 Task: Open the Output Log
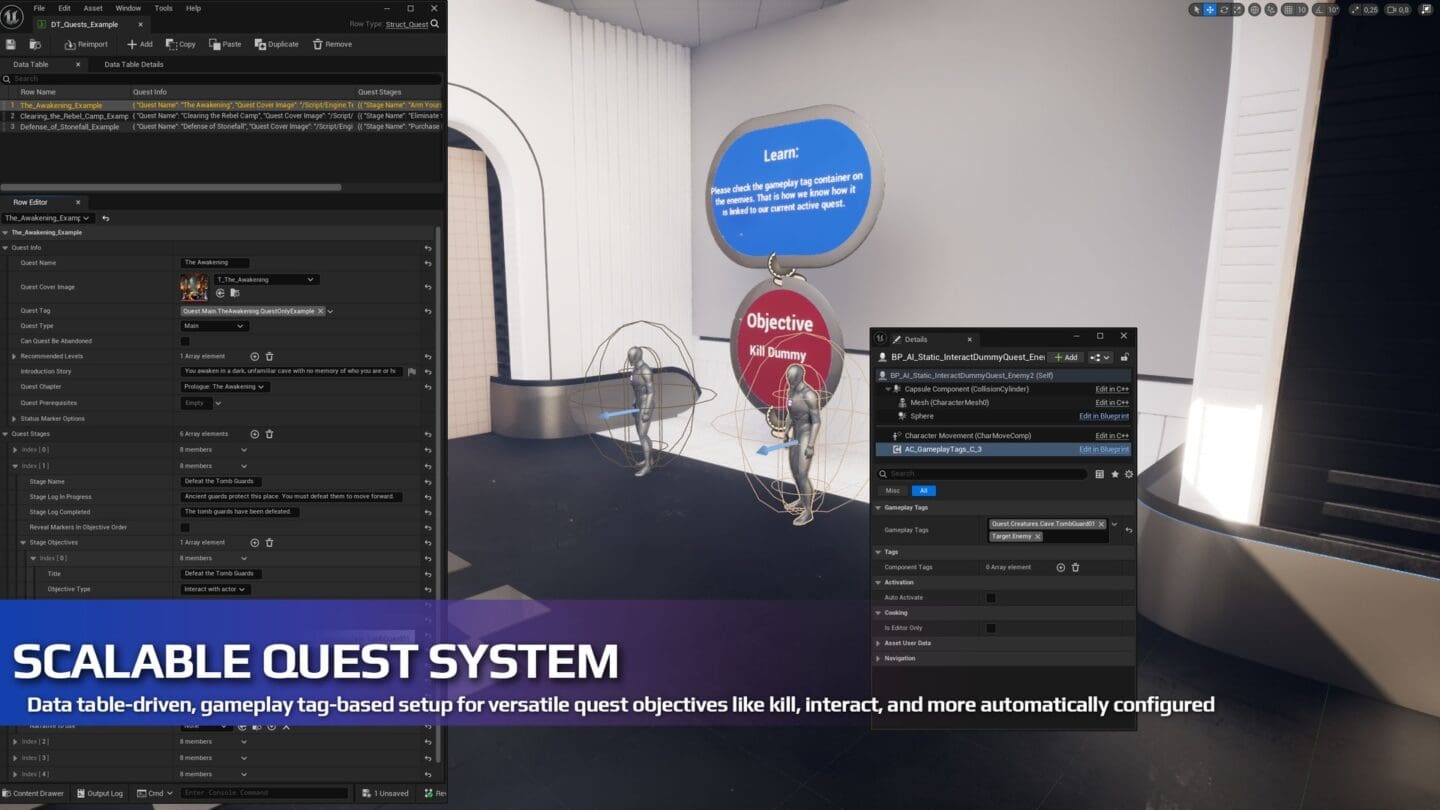(x=99, y=793)
